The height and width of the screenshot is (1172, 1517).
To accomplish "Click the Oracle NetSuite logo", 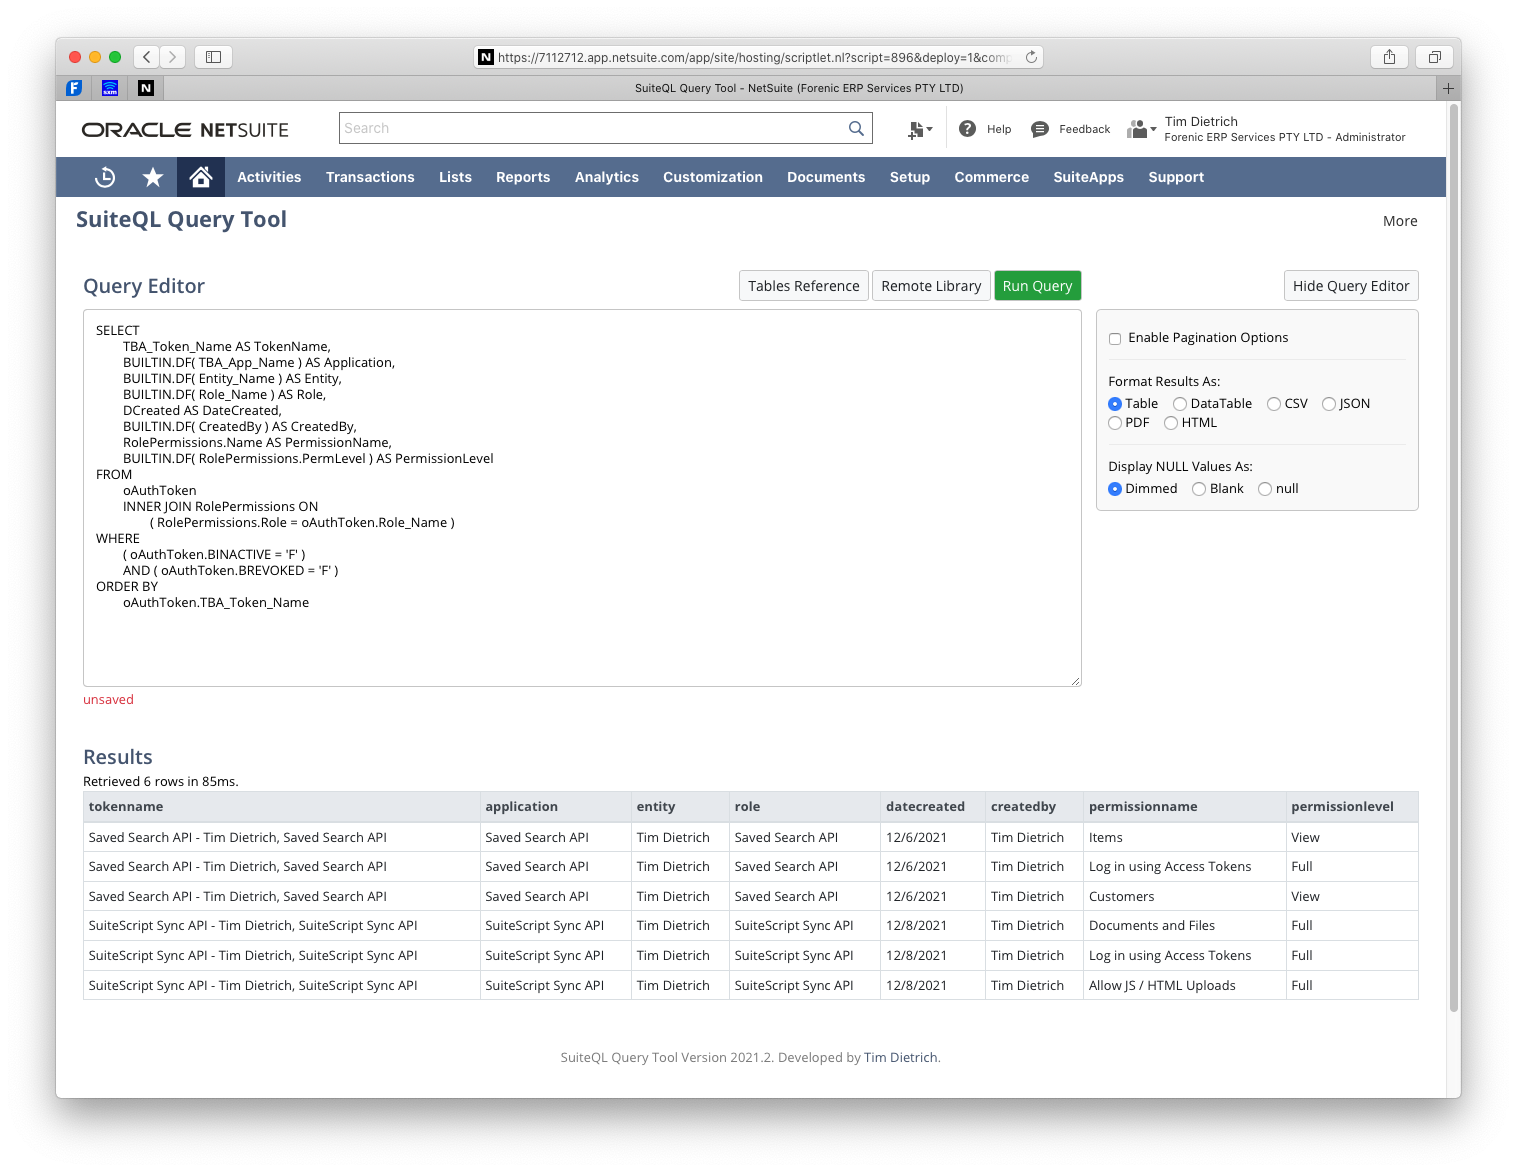I will (185, 130).
